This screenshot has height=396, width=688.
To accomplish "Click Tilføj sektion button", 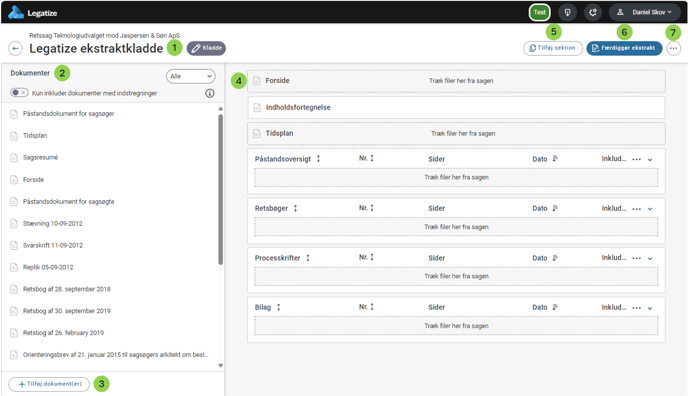I will 553,48.
